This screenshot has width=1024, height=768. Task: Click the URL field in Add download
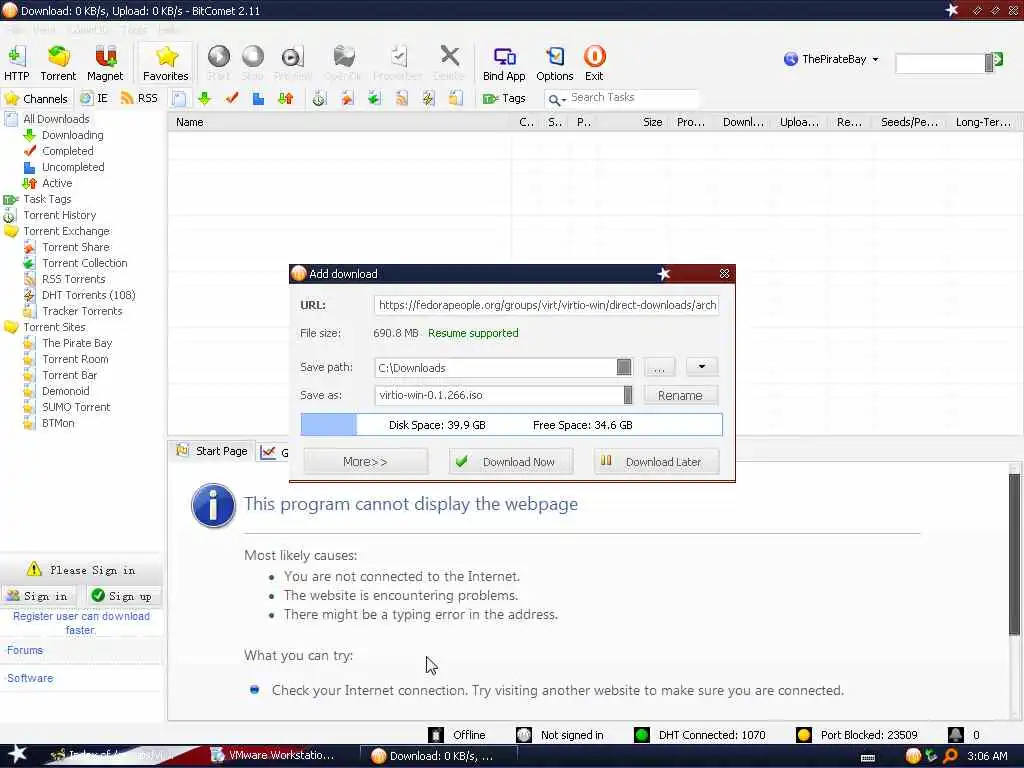pyautogui.click(x=547, y=305)
